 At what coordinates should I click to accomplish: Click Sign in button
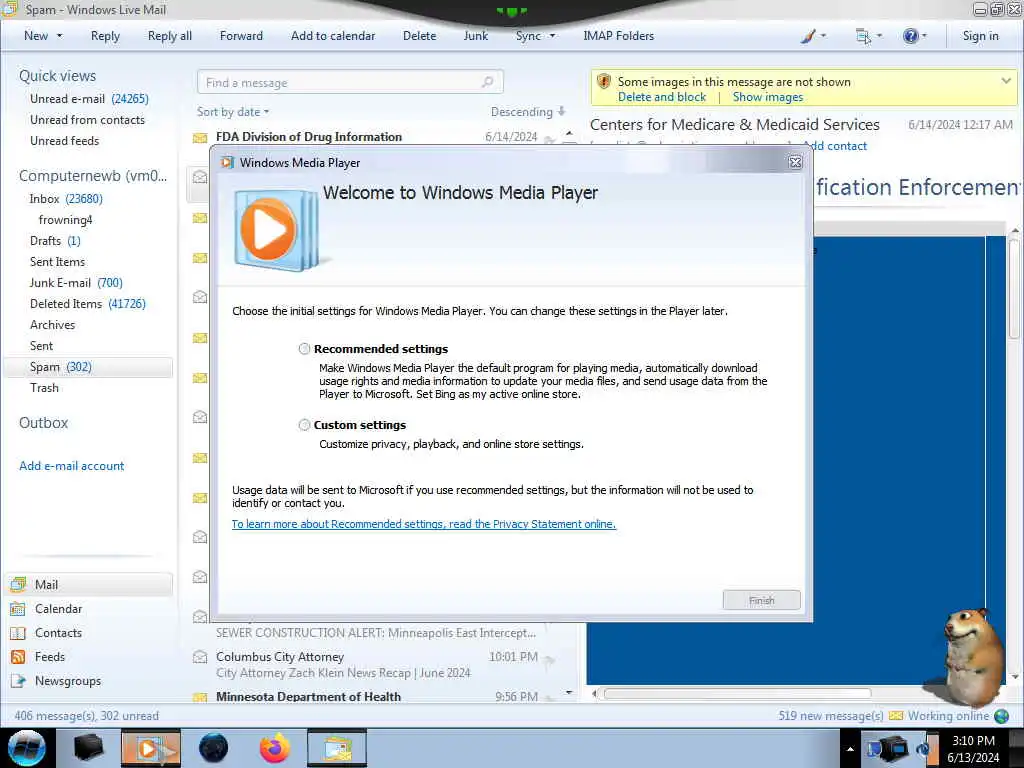click(980, 36)
